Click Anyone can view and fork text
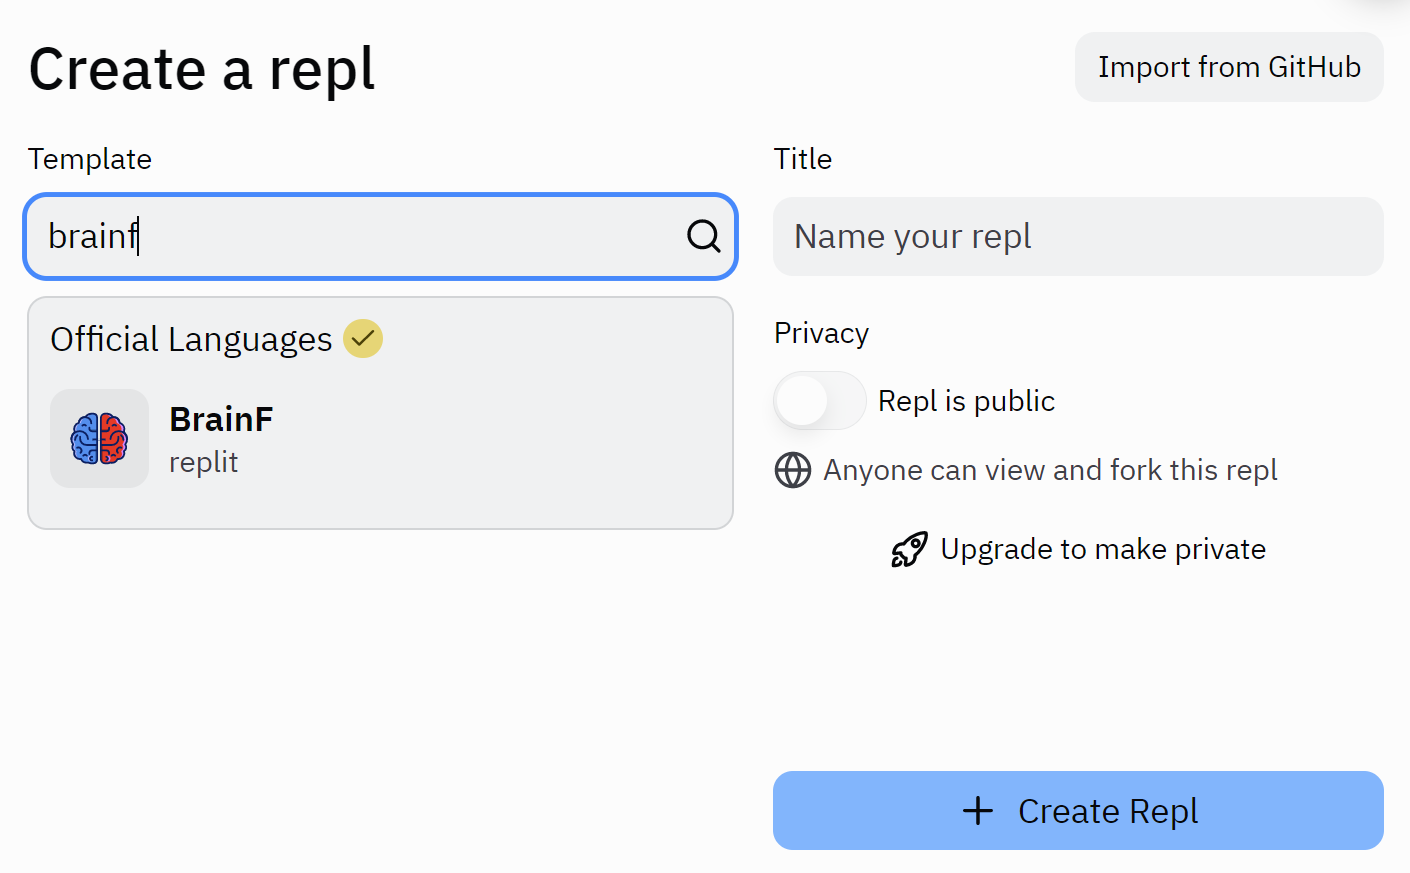Viewport: 1410px width, 873px height. point(1050,470)
